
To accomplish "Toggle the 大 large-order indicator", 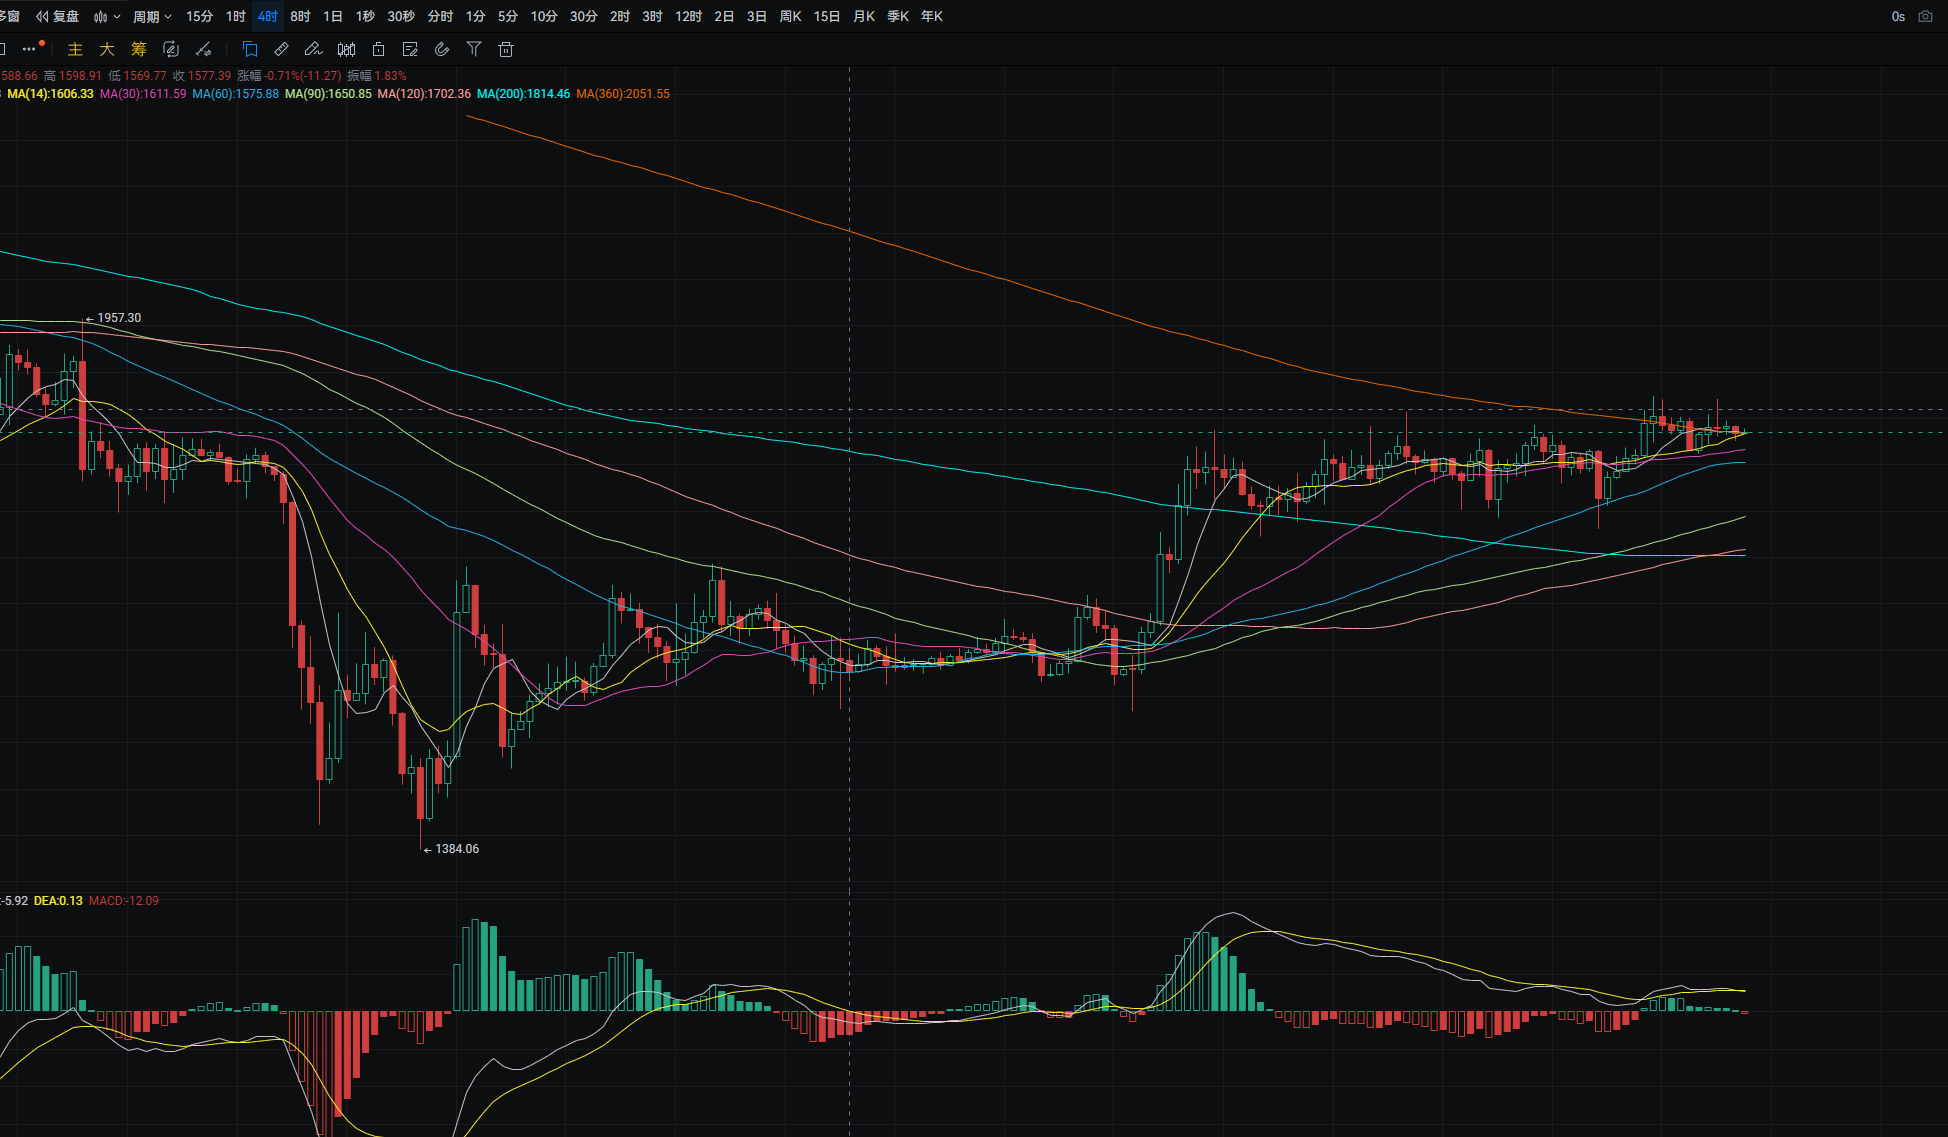I will point(107,49).
